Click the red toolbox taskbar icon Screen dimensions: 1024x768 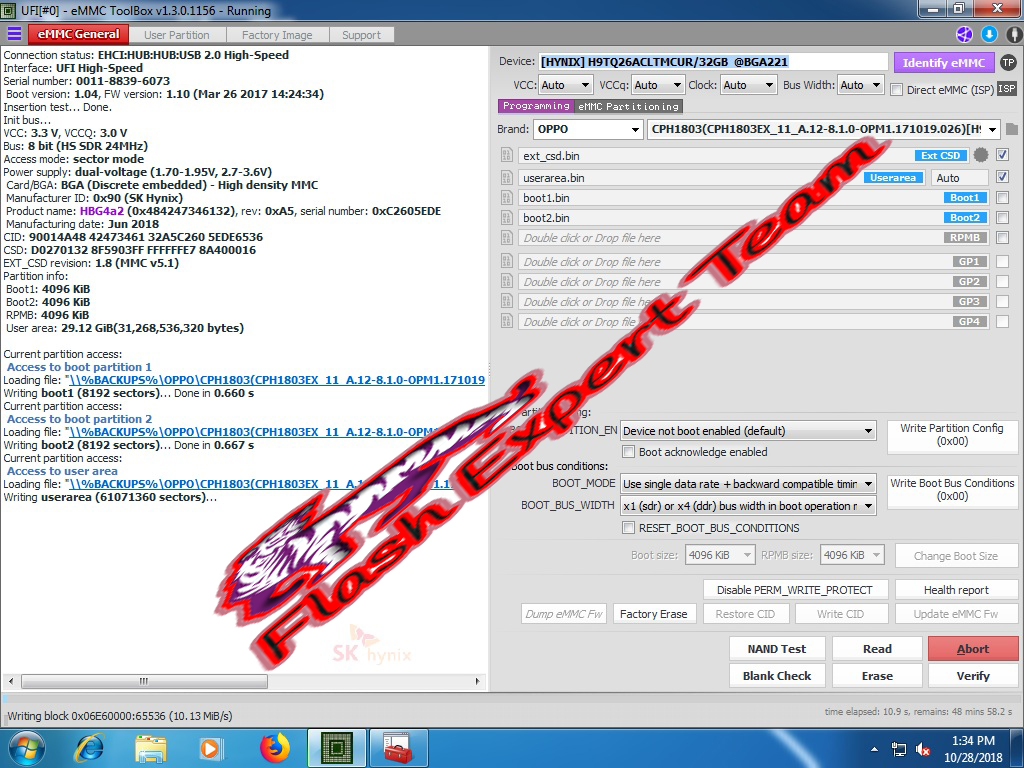click(398, 748)
